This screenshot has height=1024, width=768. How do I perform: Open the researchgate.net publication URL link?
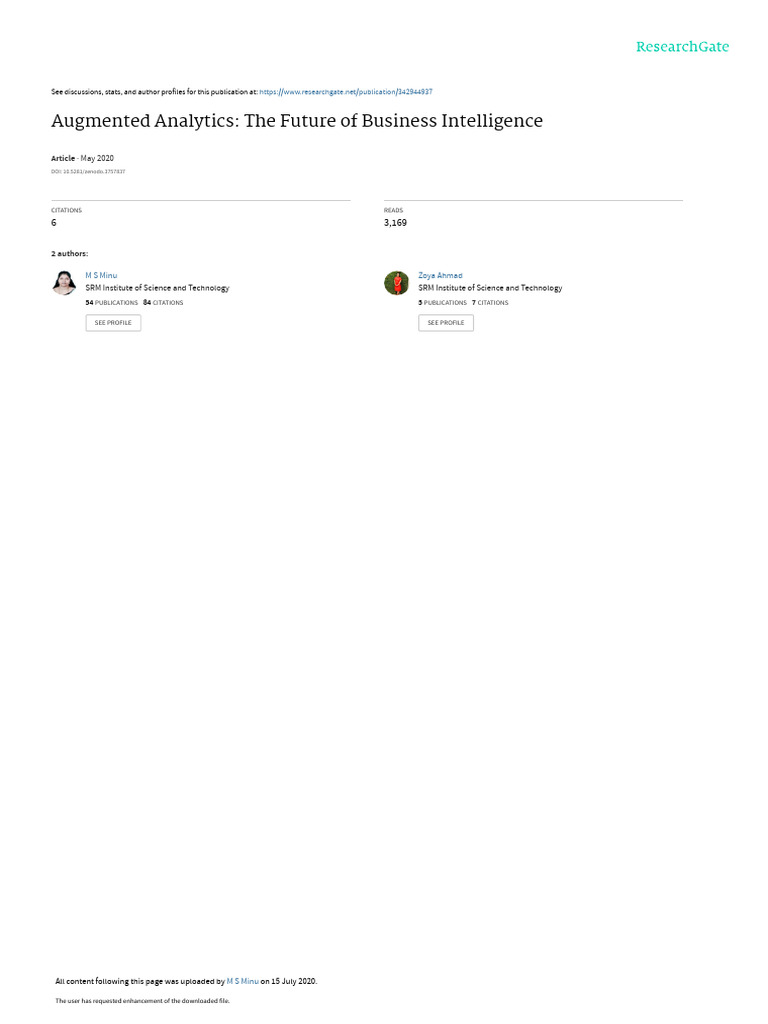pos(345,92)
